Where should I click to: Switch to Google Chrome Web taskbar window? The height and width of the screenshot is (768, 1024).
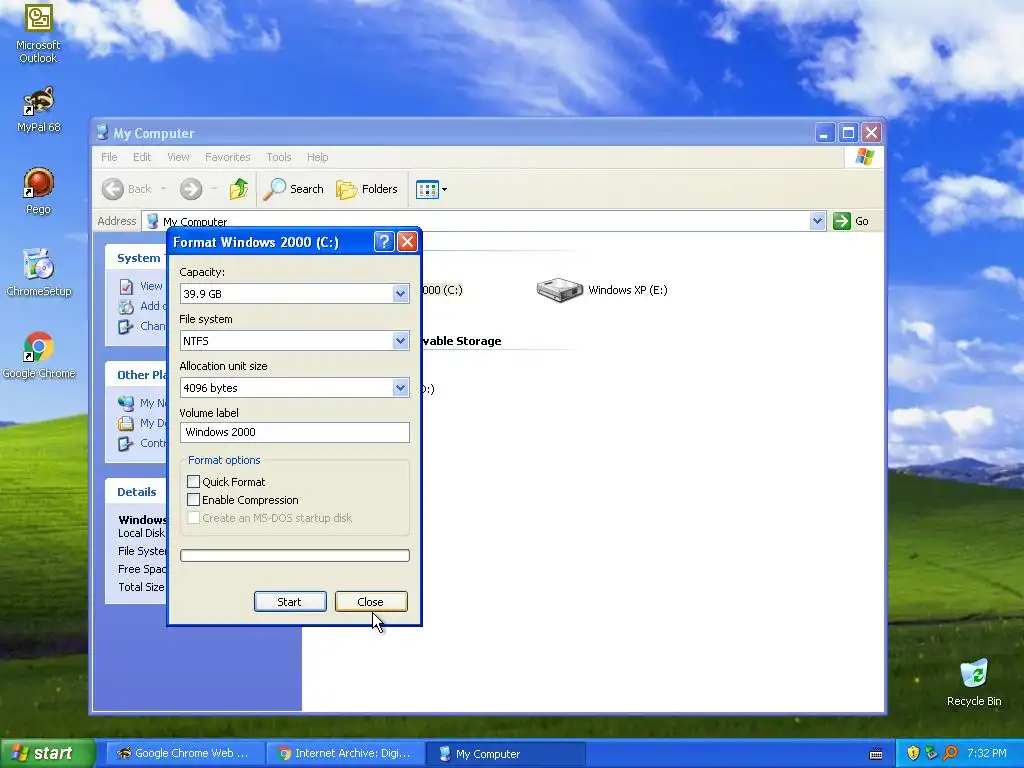point(186,753)
